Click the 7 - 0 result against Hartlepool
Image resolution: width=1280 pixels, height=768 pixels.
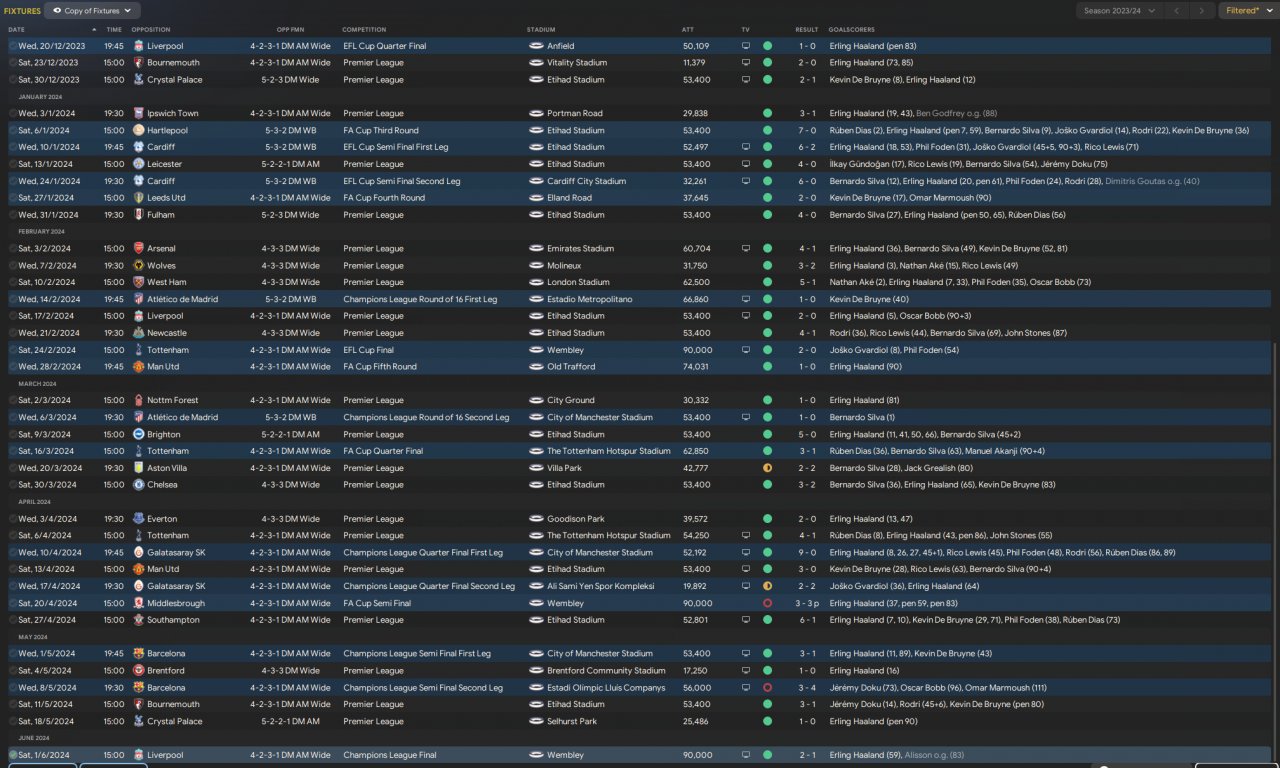click(806, 131)
